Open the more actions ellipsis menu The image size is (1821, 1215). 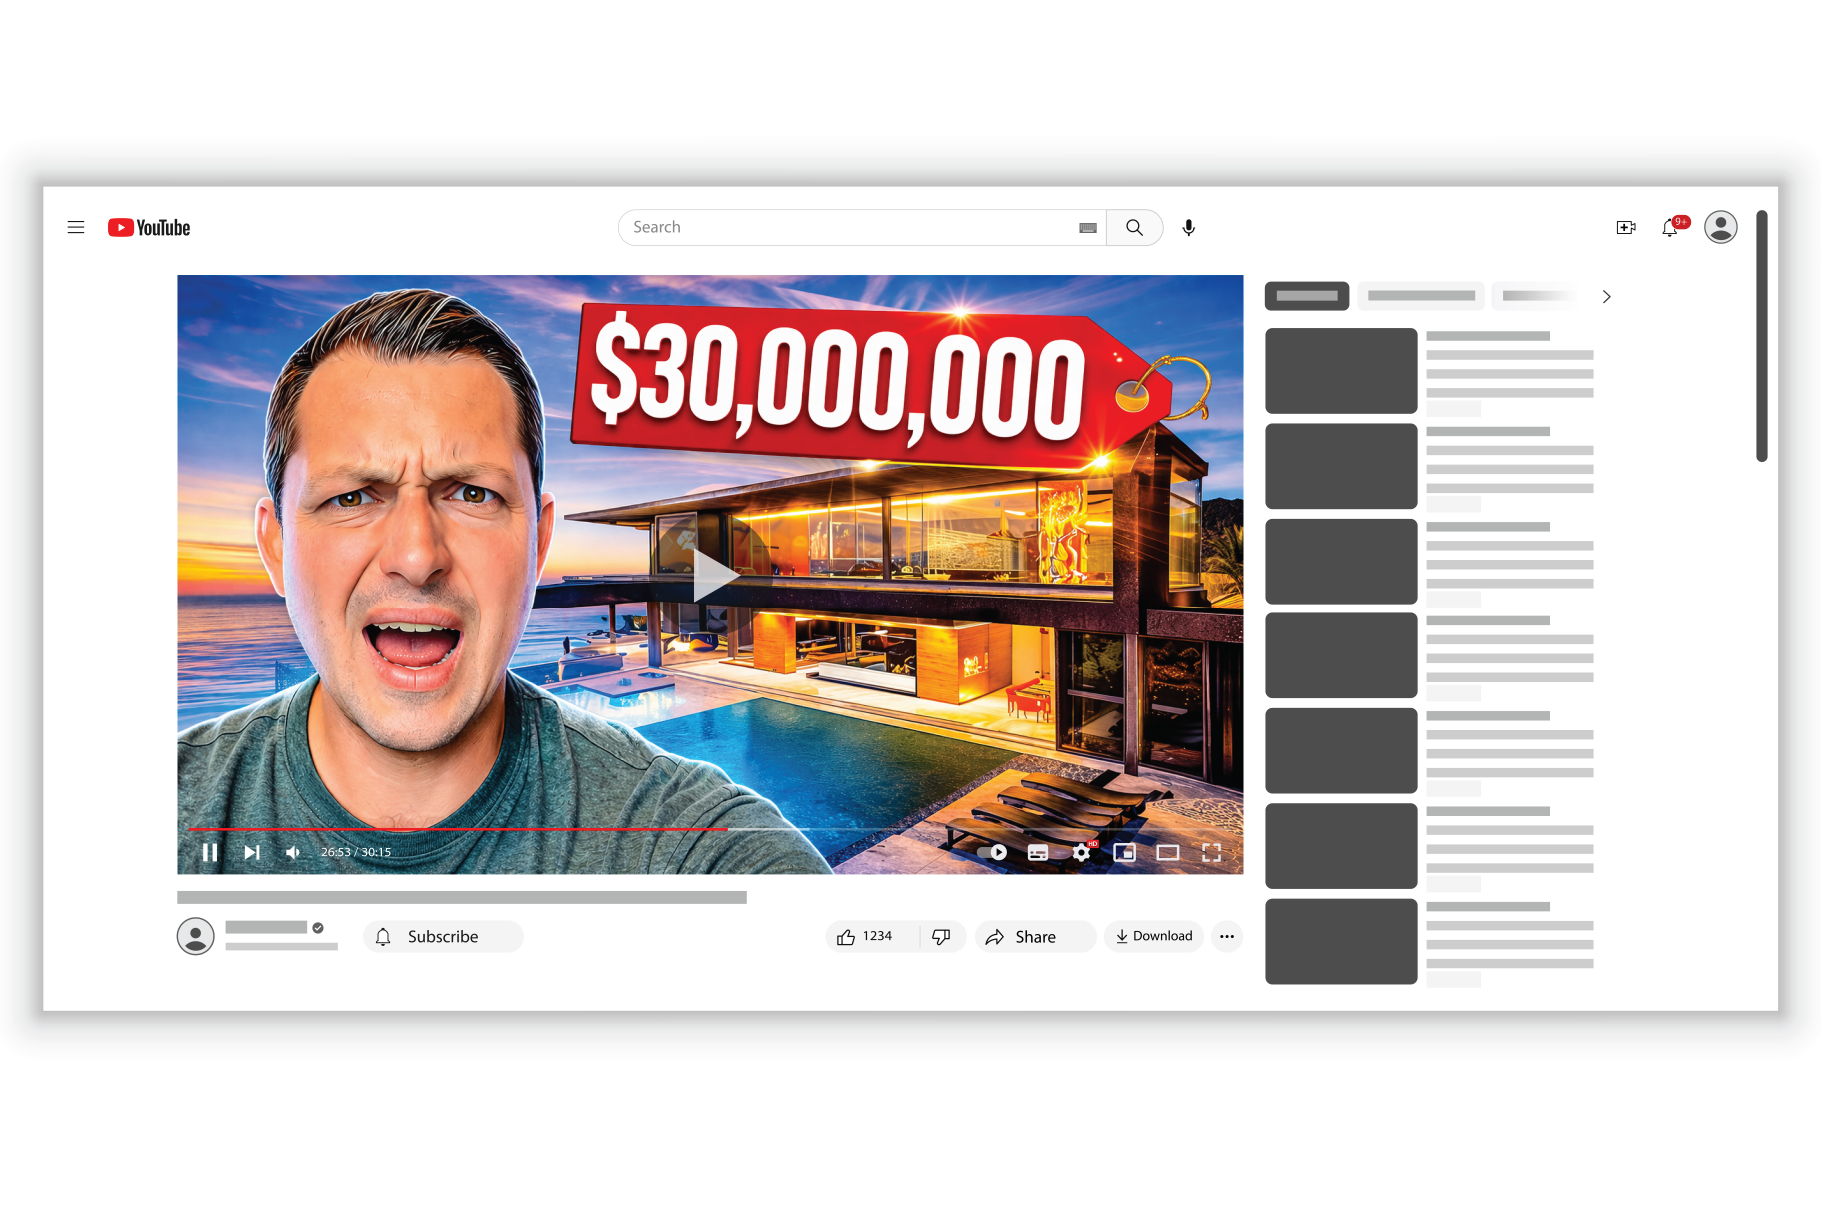(1226, 937)
